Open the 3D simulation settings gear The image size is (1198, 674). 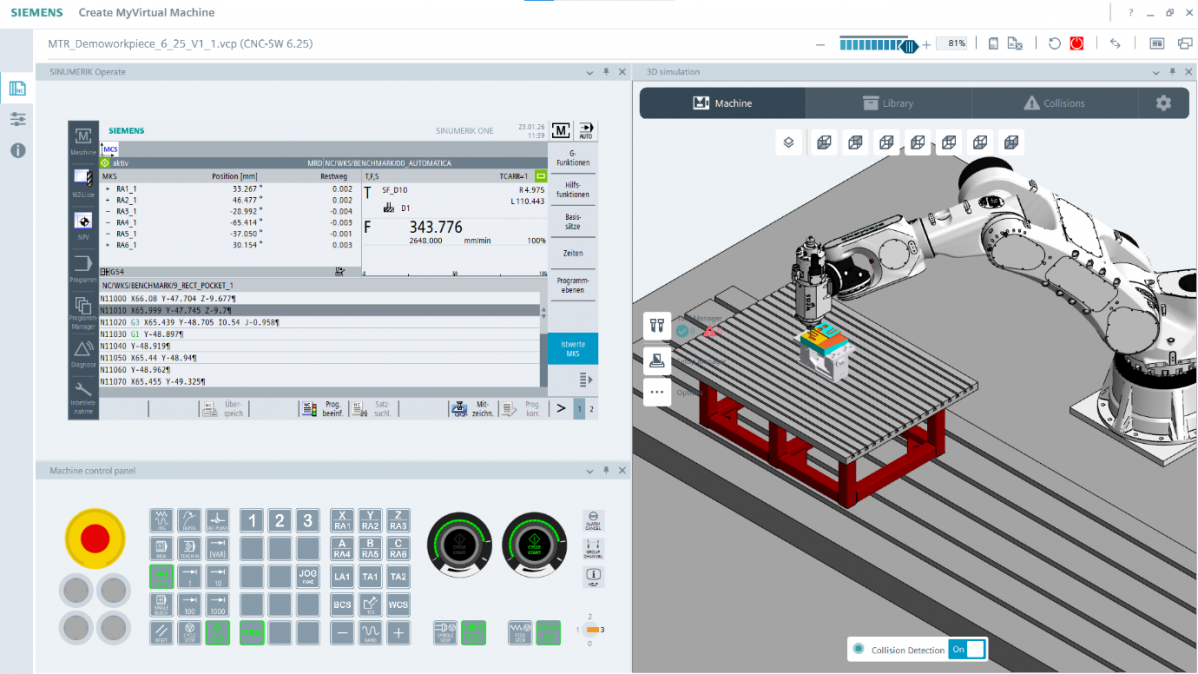(x=1164, y=102)
